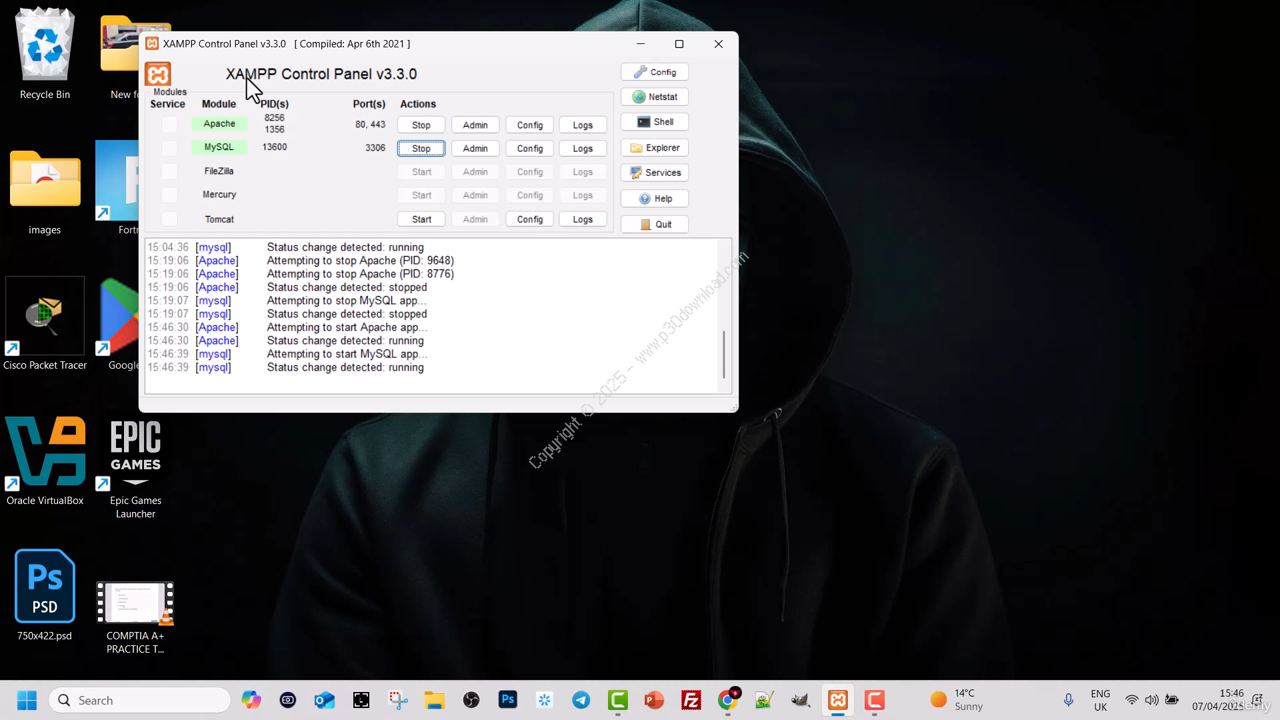
Task: Open the weather widget showing 14°C
Action: tap(957, 700)
